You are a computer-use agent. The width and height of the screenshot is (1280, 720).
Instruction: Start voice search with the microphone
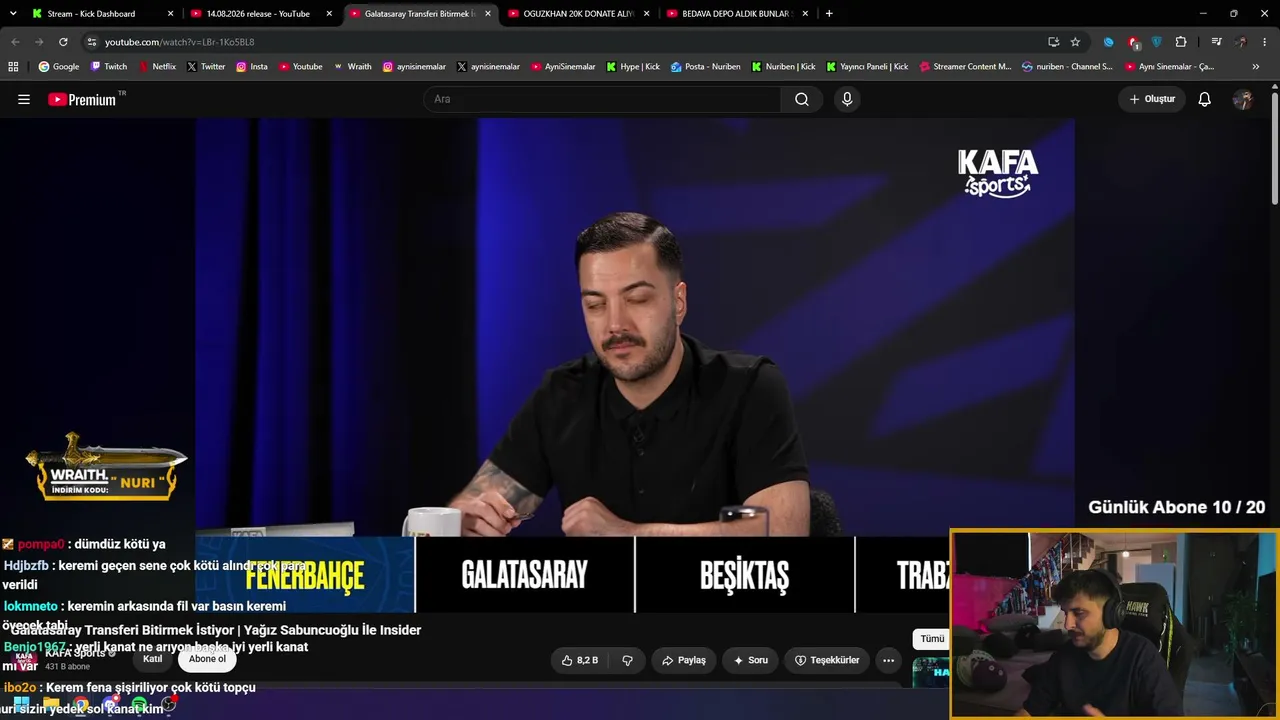coord(847,99)
